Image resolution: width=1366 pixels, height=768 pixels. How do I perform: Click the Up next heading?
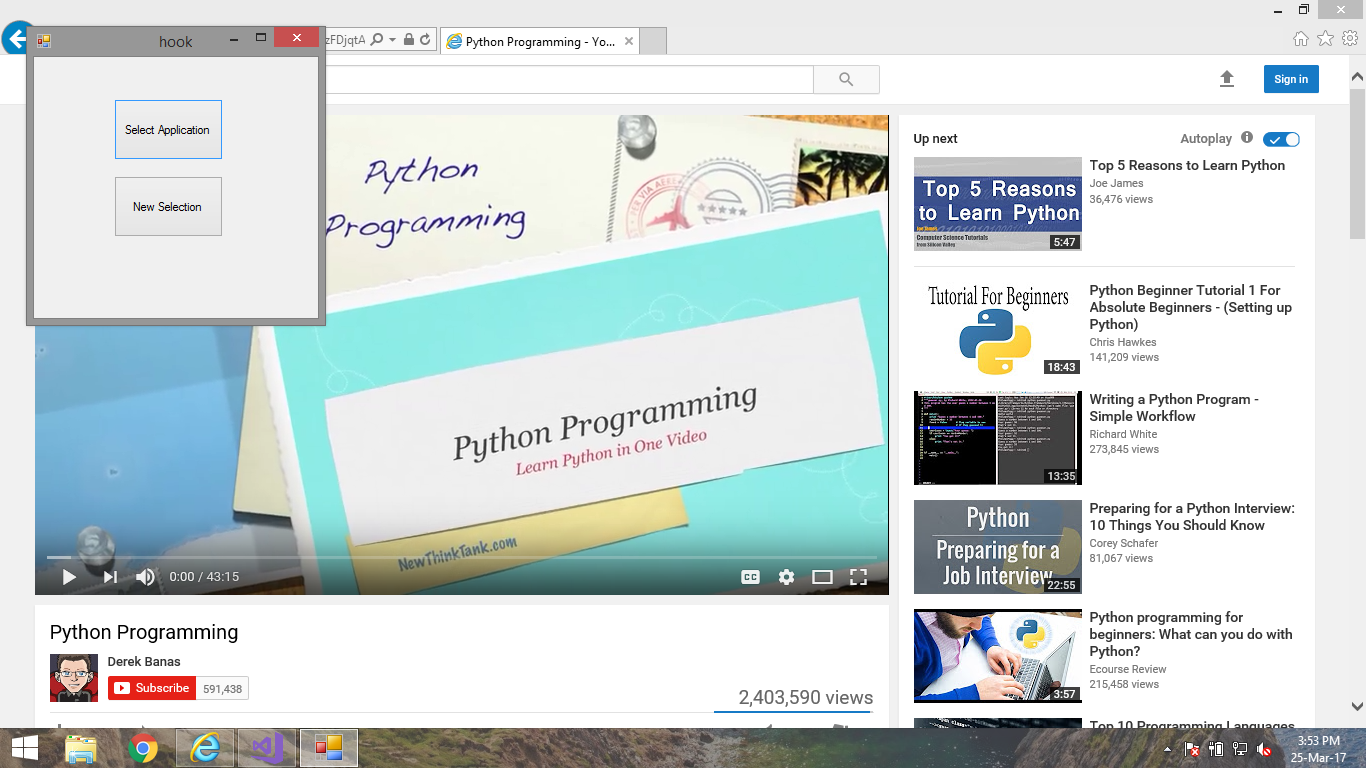click(x=935, y=139)
